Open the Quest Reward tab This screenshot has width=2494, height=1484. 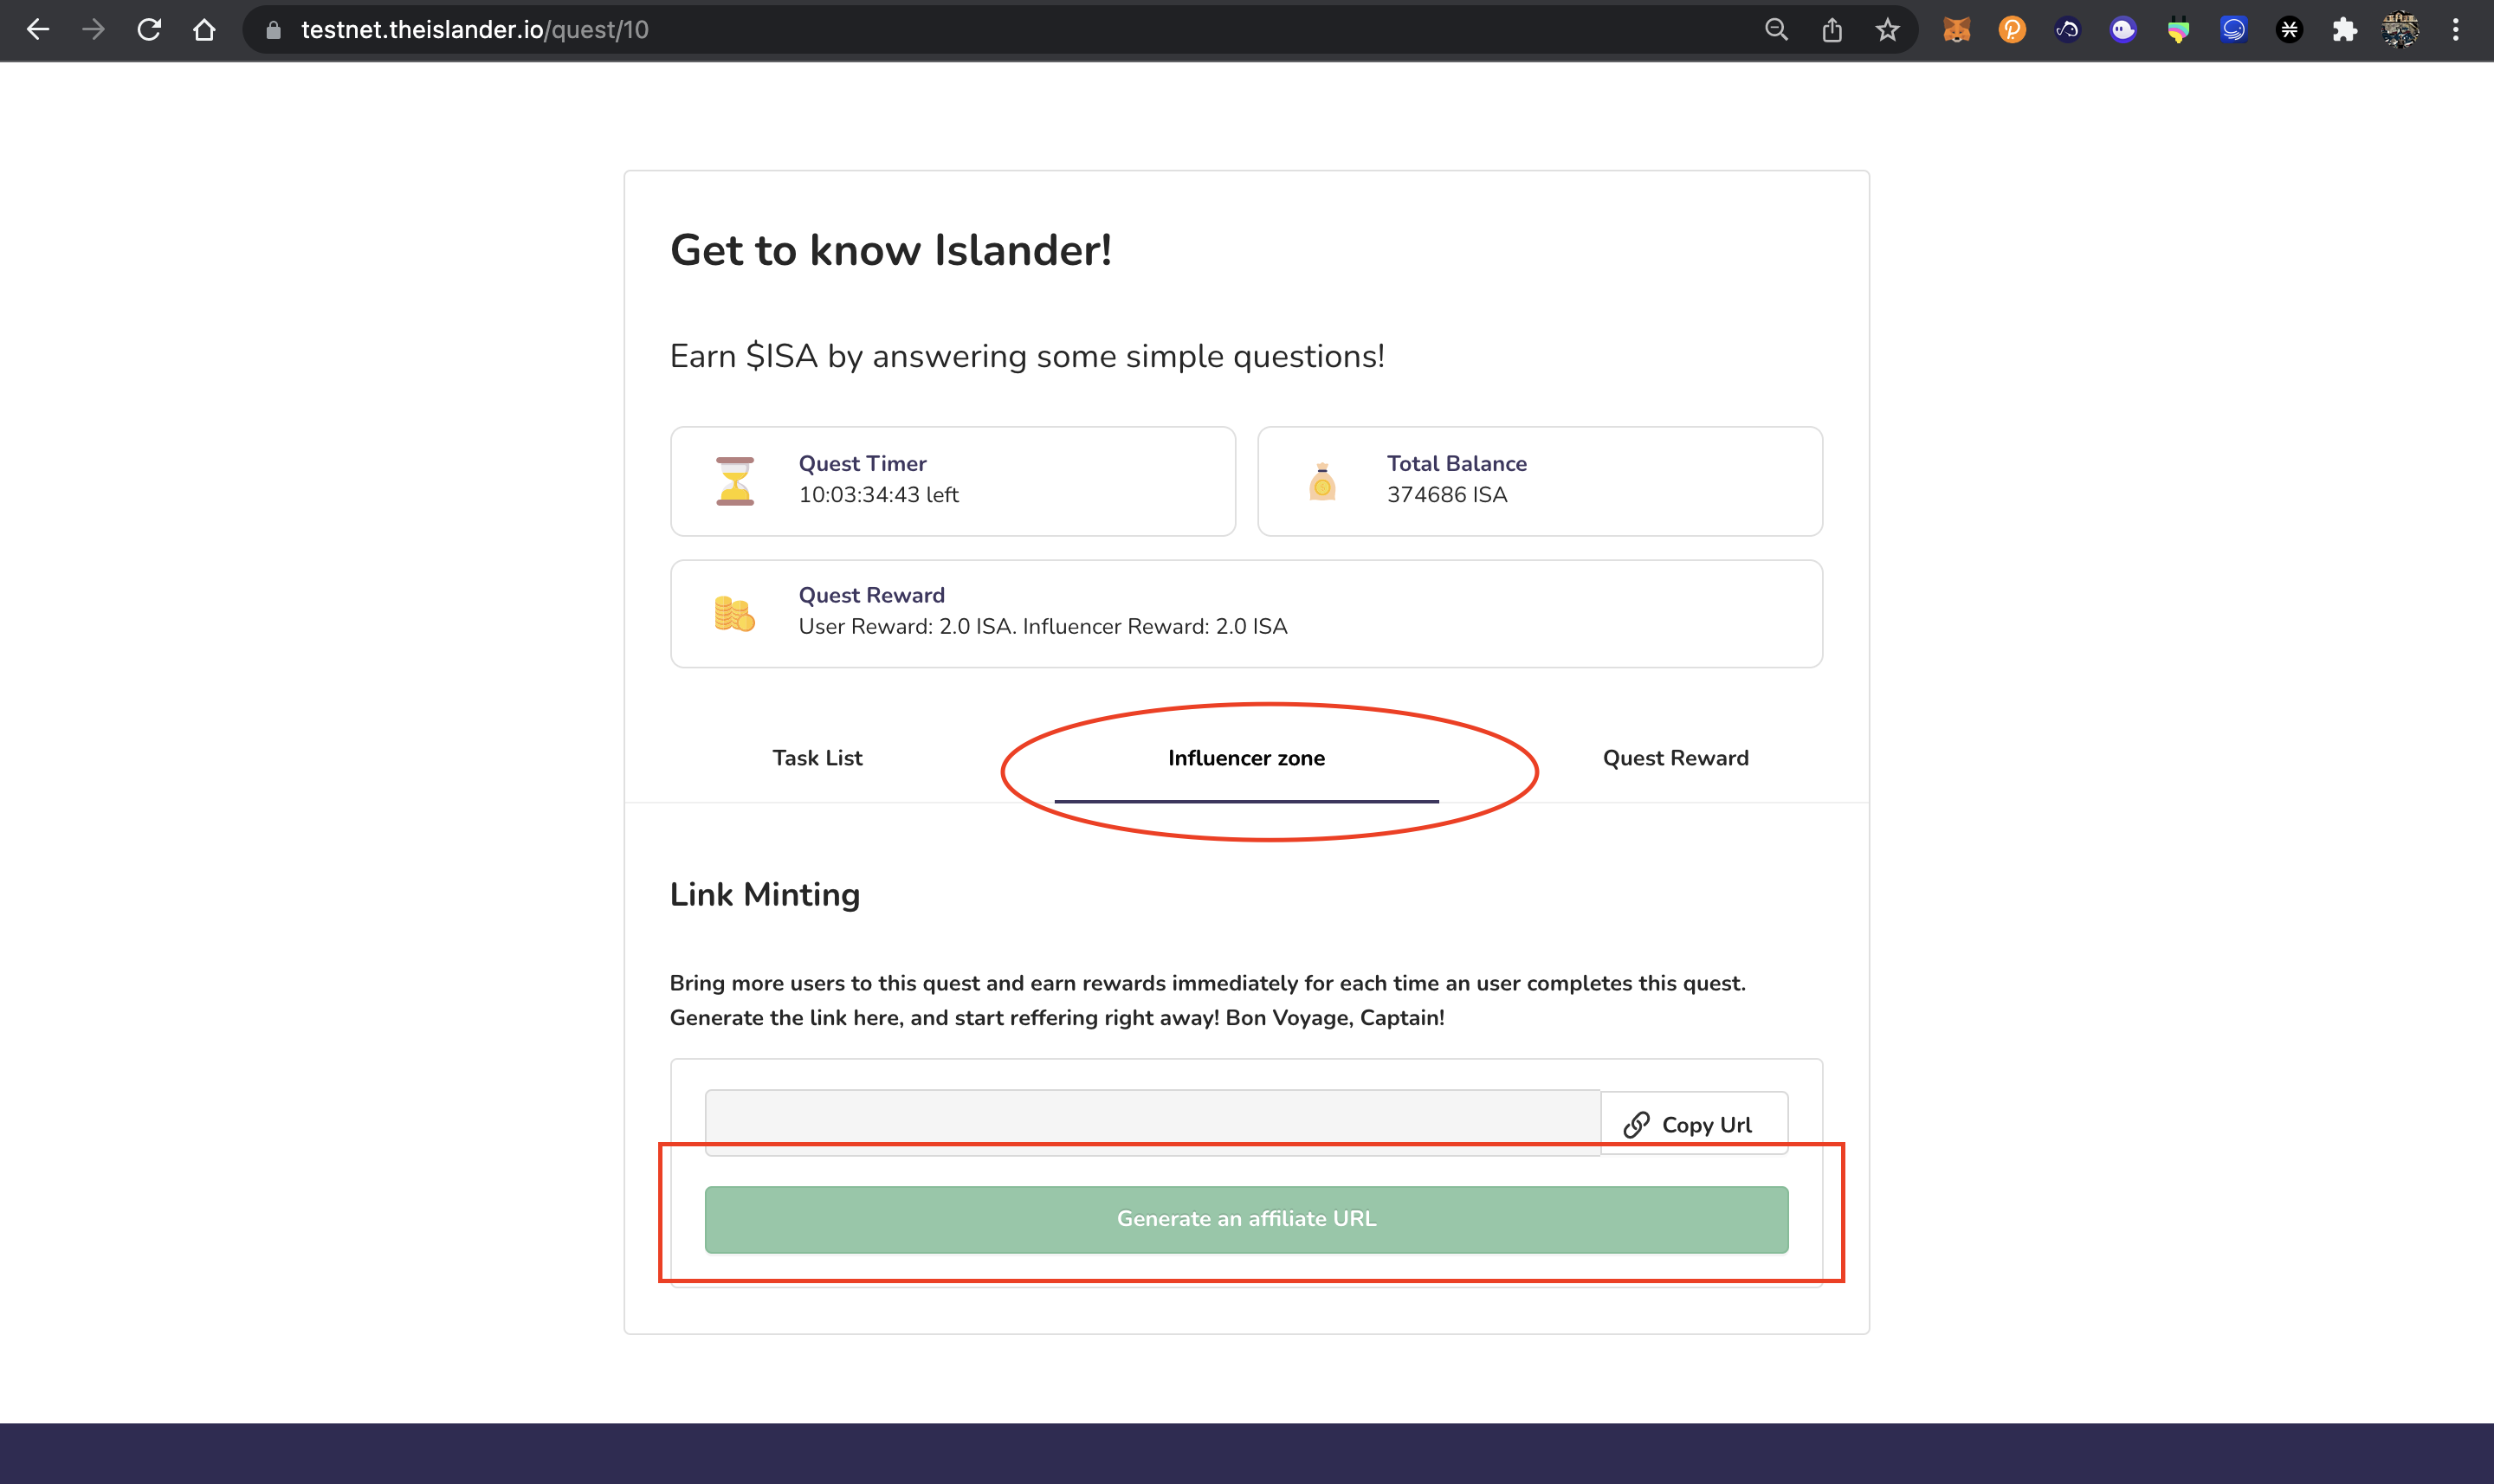tap(1675, 758)
